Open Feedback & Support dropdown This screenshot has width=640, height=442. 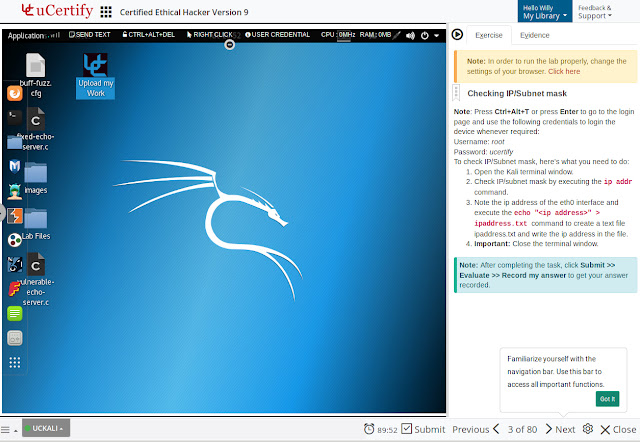pyautogui.click(x=594, y=12)
